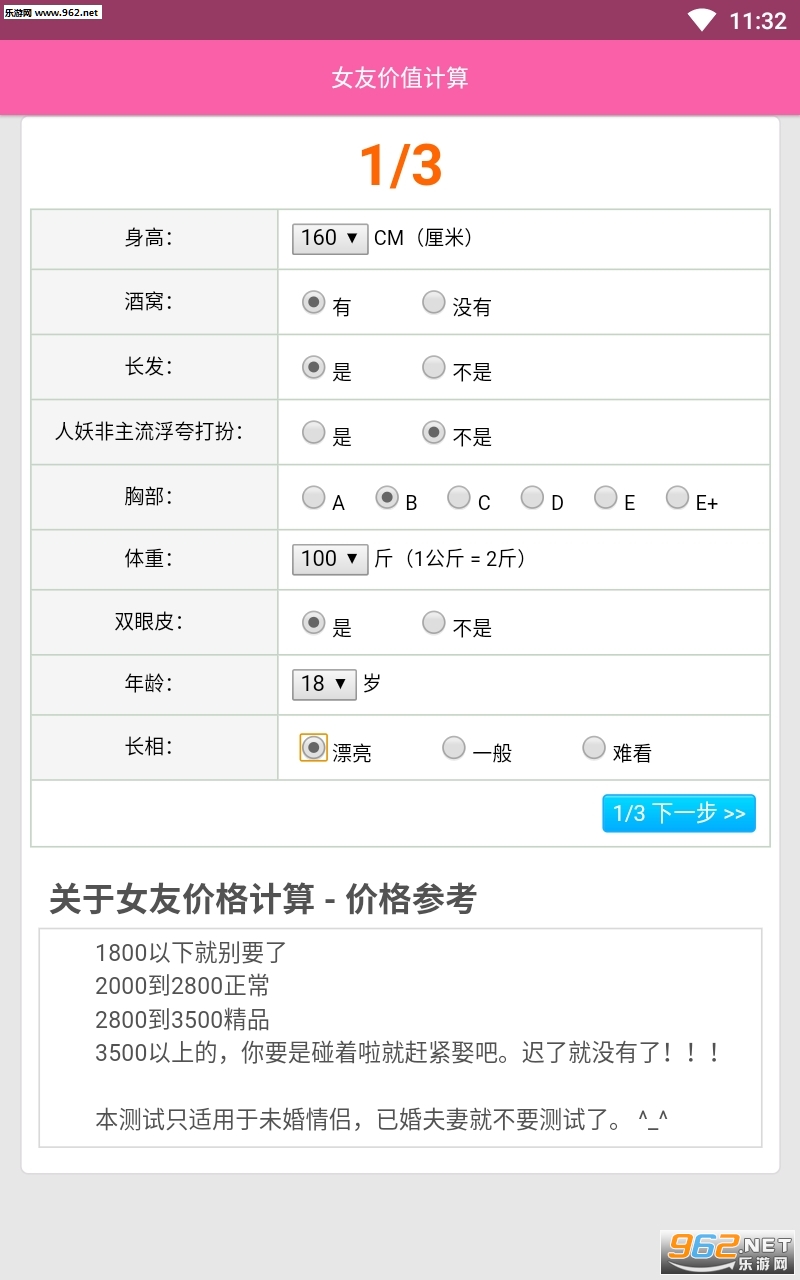Open the 18 岁 age dropdown

coord(324,684)
